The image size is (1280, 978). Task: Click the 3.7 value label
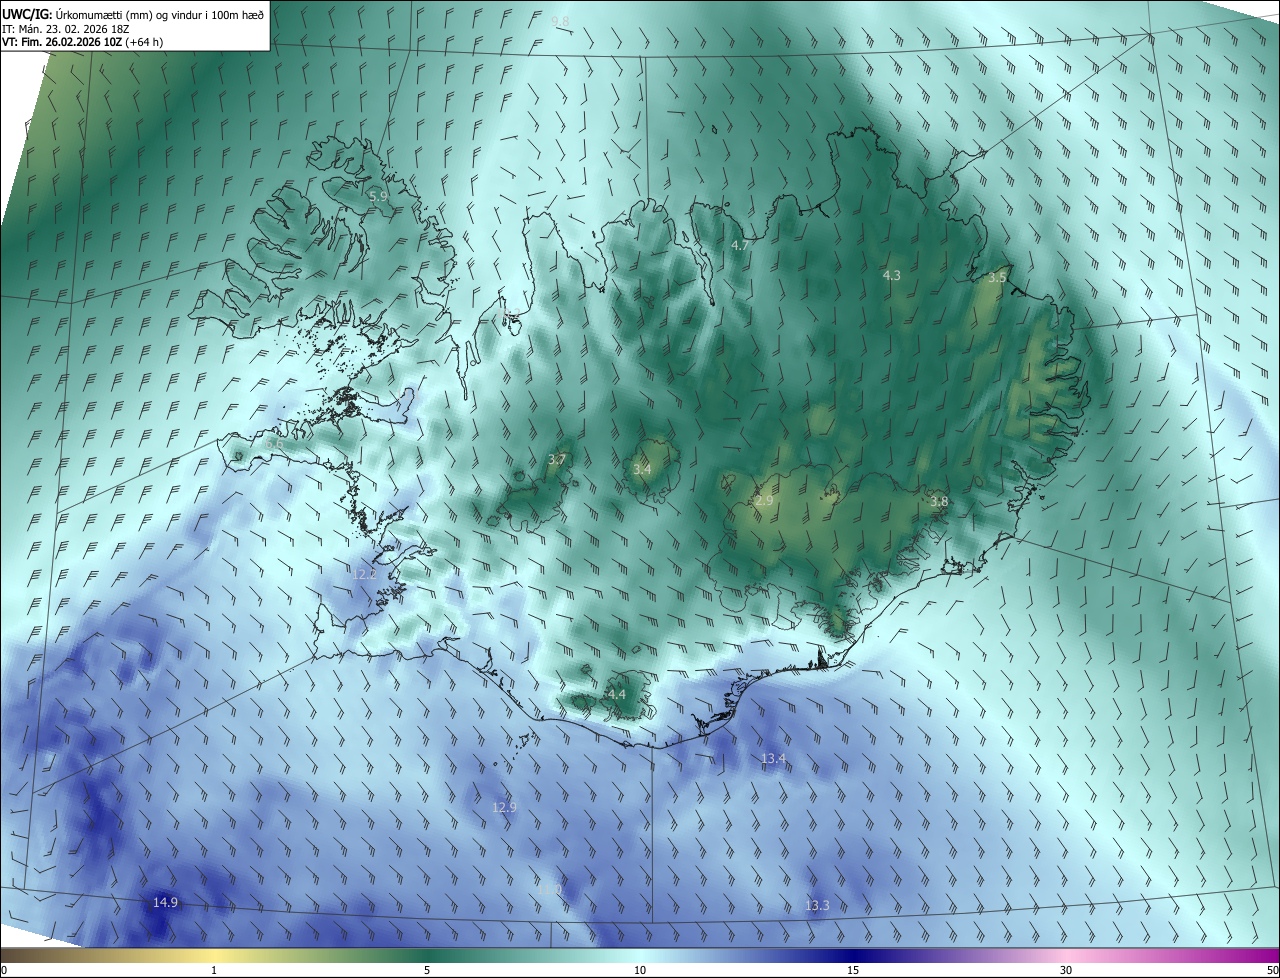point(557,460)
